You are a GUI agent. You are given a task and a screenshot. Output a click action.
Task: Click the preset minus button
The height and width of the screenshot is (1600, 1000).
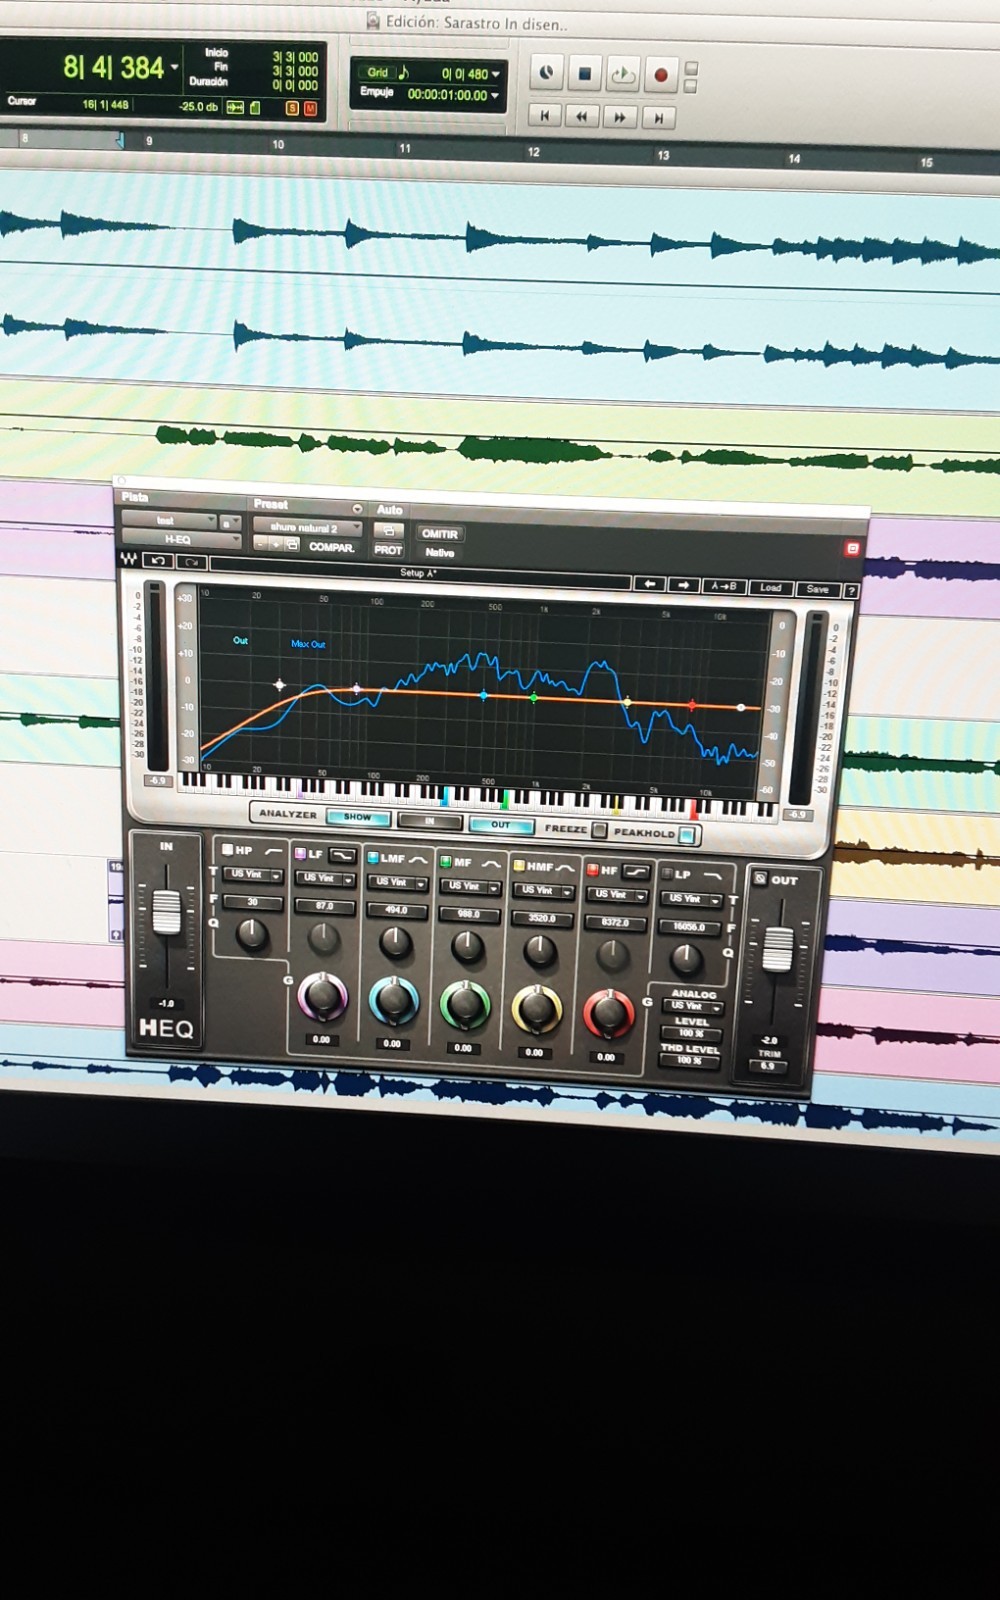point(260,543)
